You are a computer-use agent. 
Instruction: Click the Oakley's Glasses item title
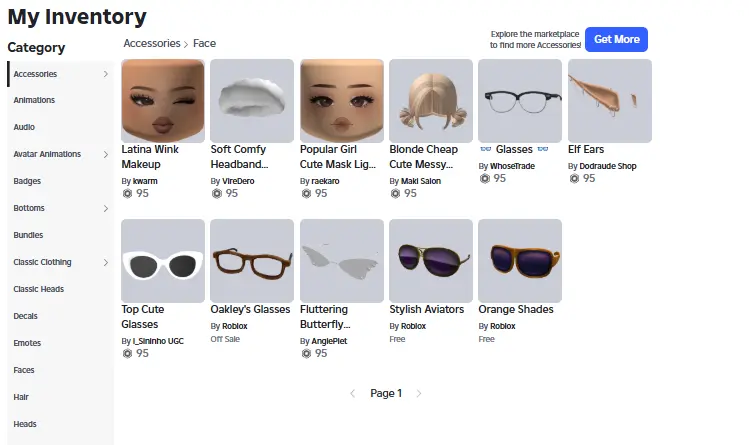250,309
